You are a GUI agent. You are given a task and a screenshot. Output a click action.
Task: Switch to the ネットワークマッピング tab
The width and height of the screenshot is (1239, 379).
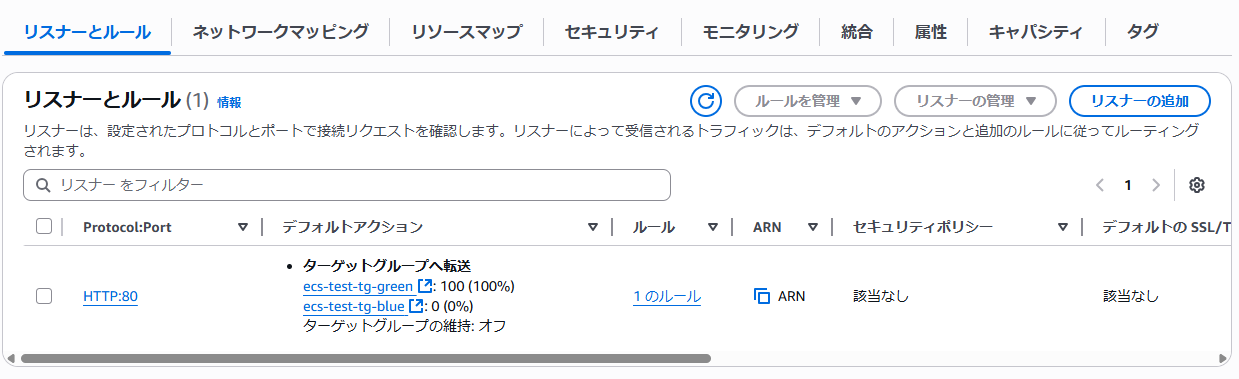point(280,31)
